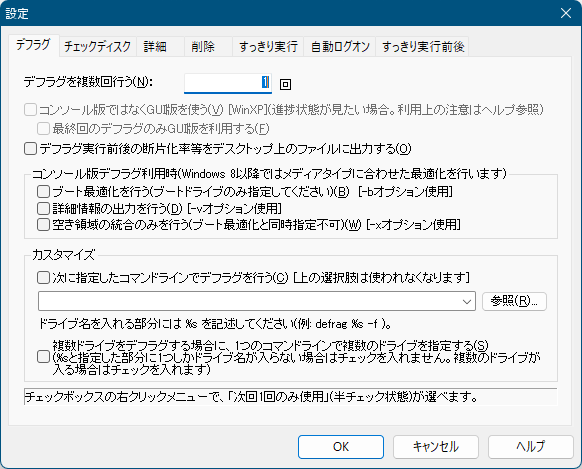The height and width of the screenshot is (469, 582).
Task: Enable 空き領域の統合のみを行う checkbox
Action: [x=43, y=224]
